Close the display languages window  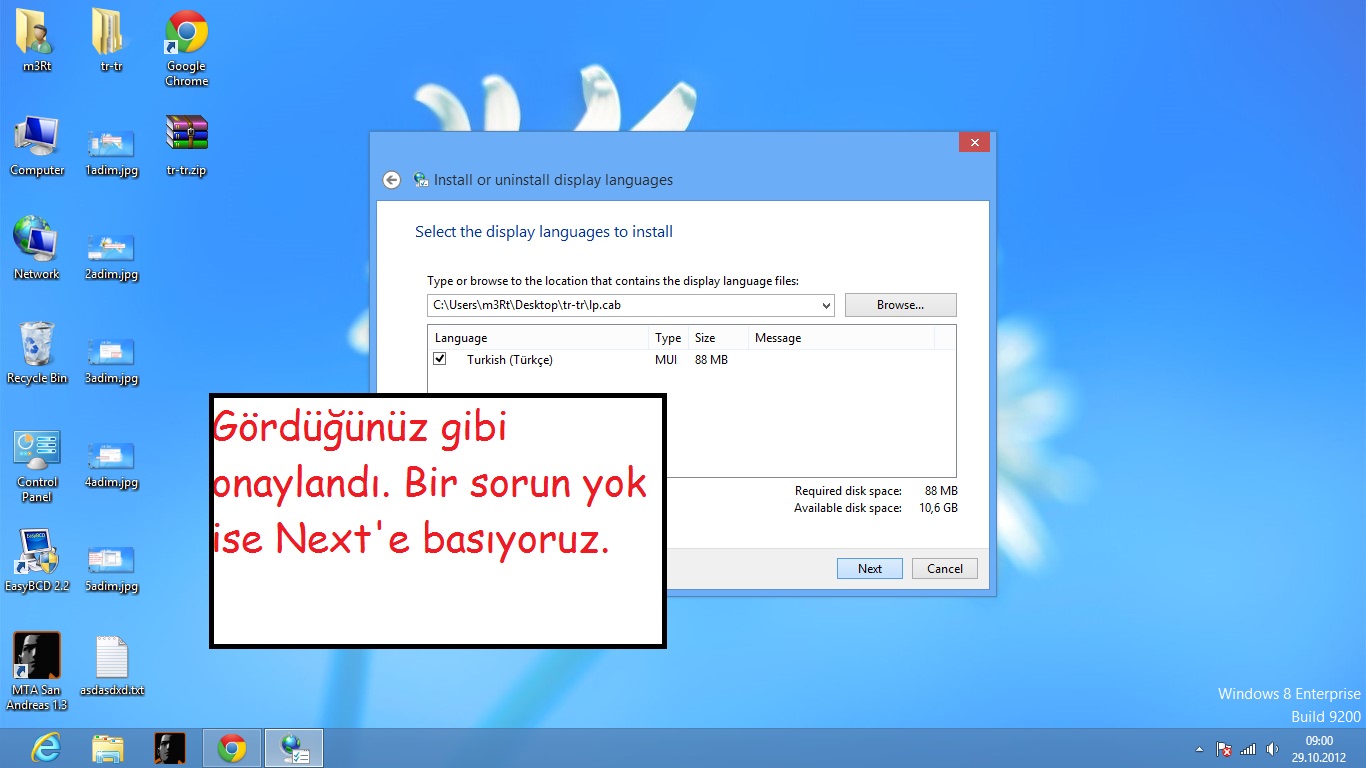pyautogui.click(x=974, y=143)
